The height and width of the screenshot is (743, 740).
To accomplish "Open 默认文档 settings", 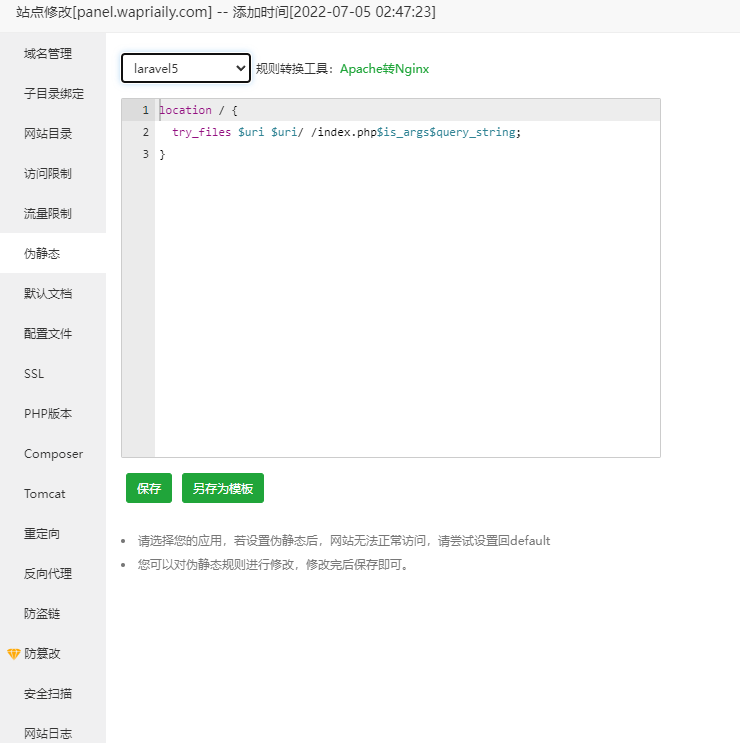I will tap(48, 293).
